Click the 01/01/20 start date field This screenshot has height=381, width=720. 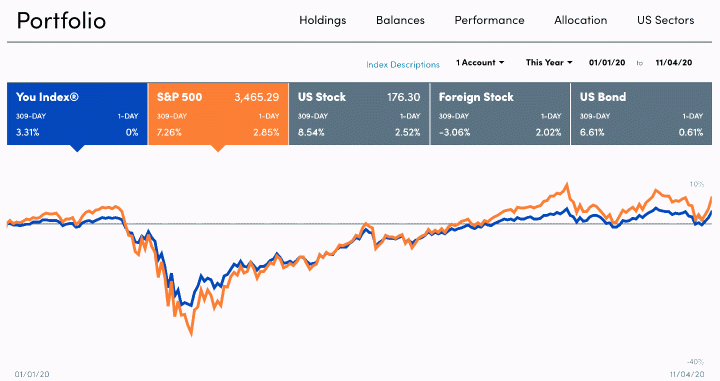pyautogui.click(x=607, y=62)
